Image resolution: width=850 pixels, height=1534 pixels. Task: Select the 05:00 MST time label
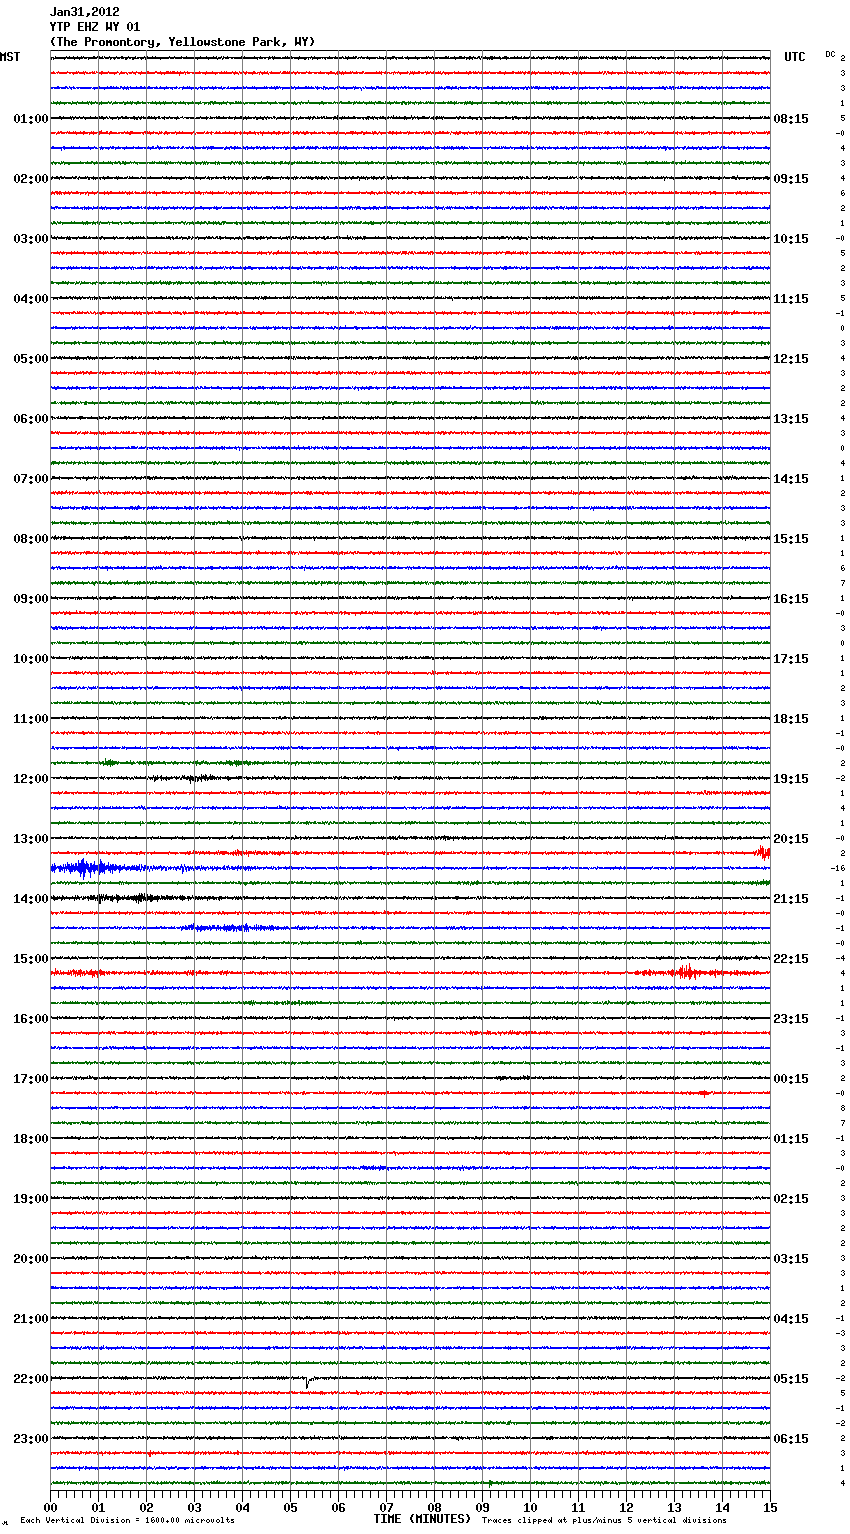pyautogui.click(x=30, y=359)
